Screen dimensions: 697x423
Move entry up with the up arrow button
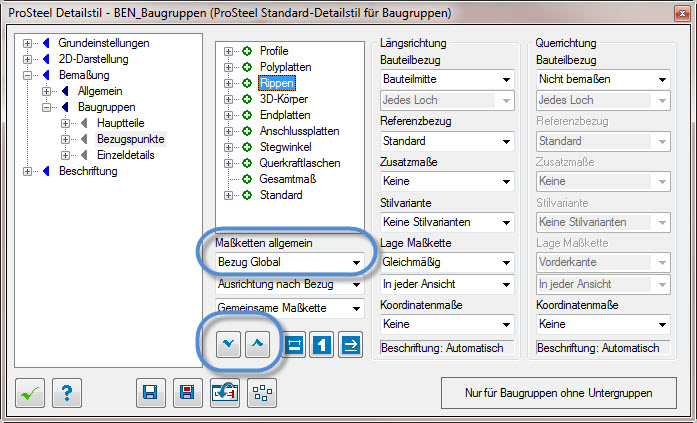(x=257, y=344)
